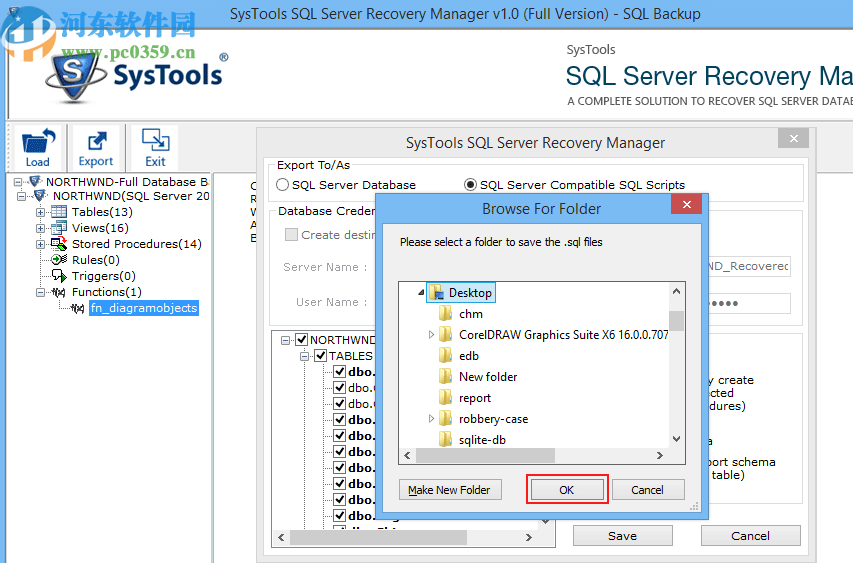Click folder list scroll-up arrow
The width and height of the screenshot is (853, 563).
click(x=676, y=291)
